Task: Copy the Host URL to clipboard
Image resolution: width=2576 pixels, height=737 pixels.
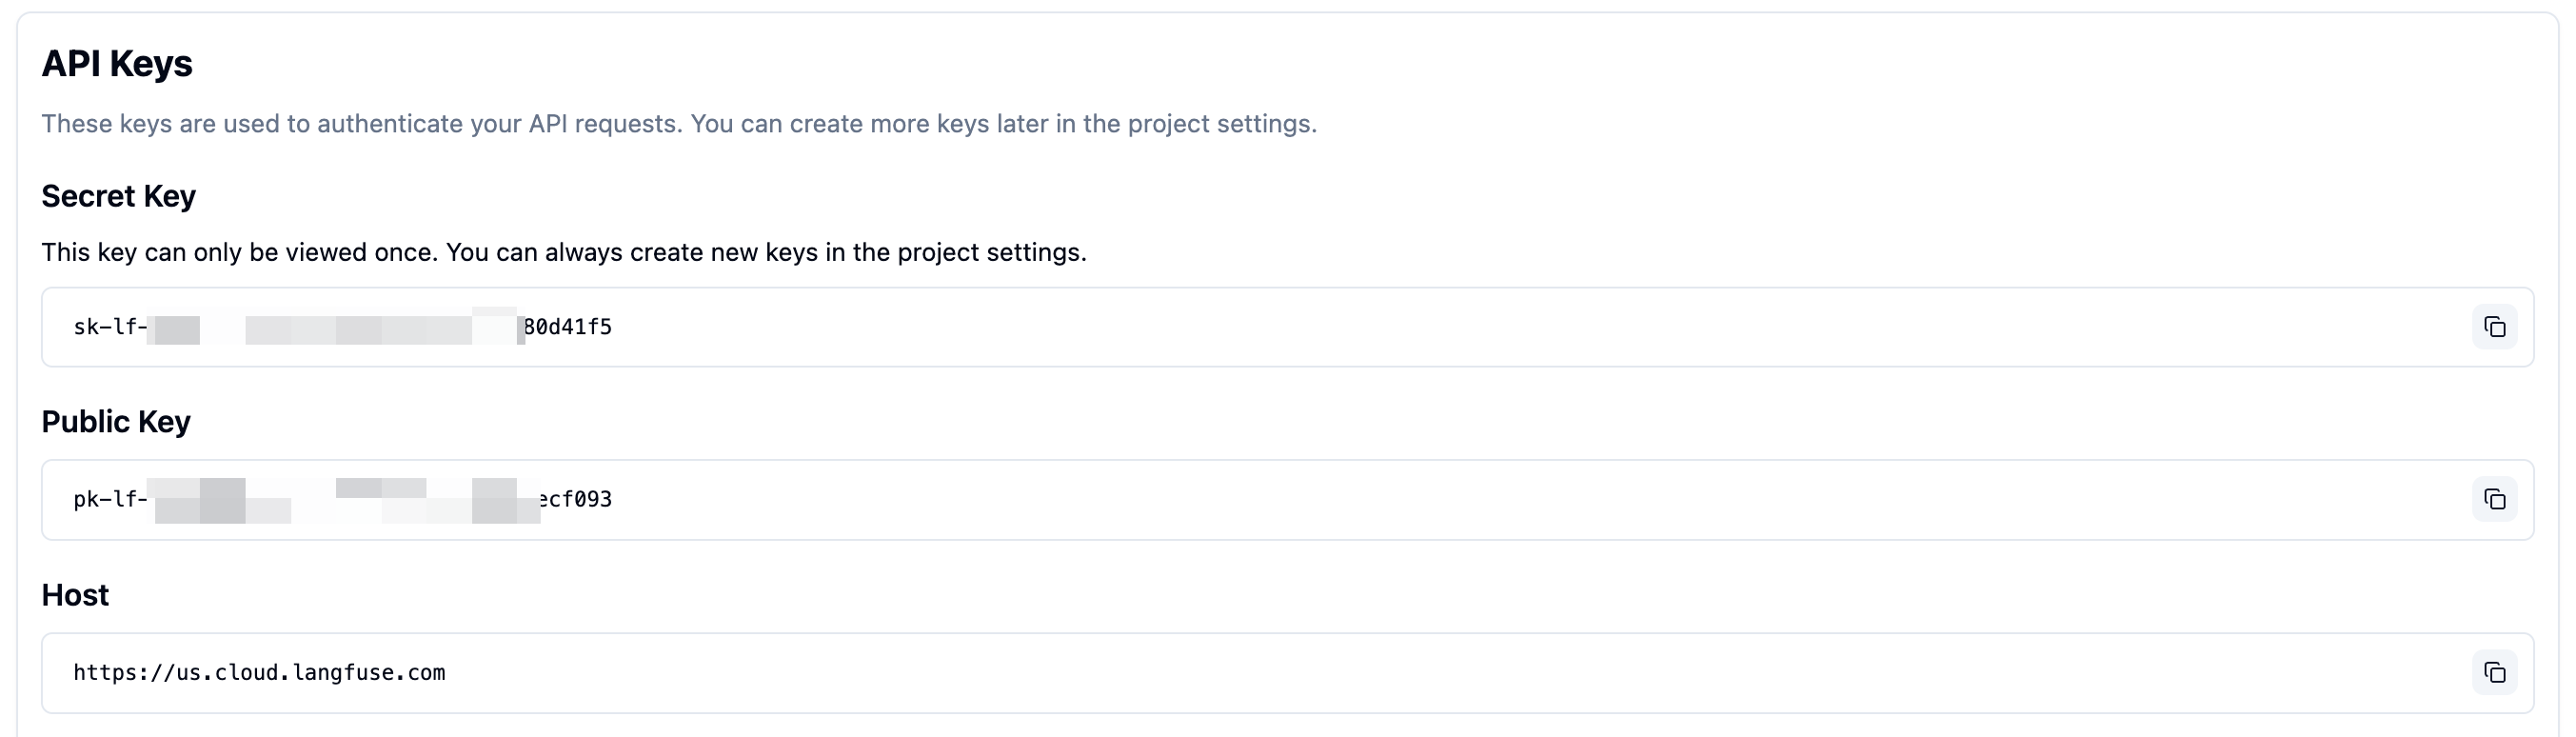Action: (2494, 672)
